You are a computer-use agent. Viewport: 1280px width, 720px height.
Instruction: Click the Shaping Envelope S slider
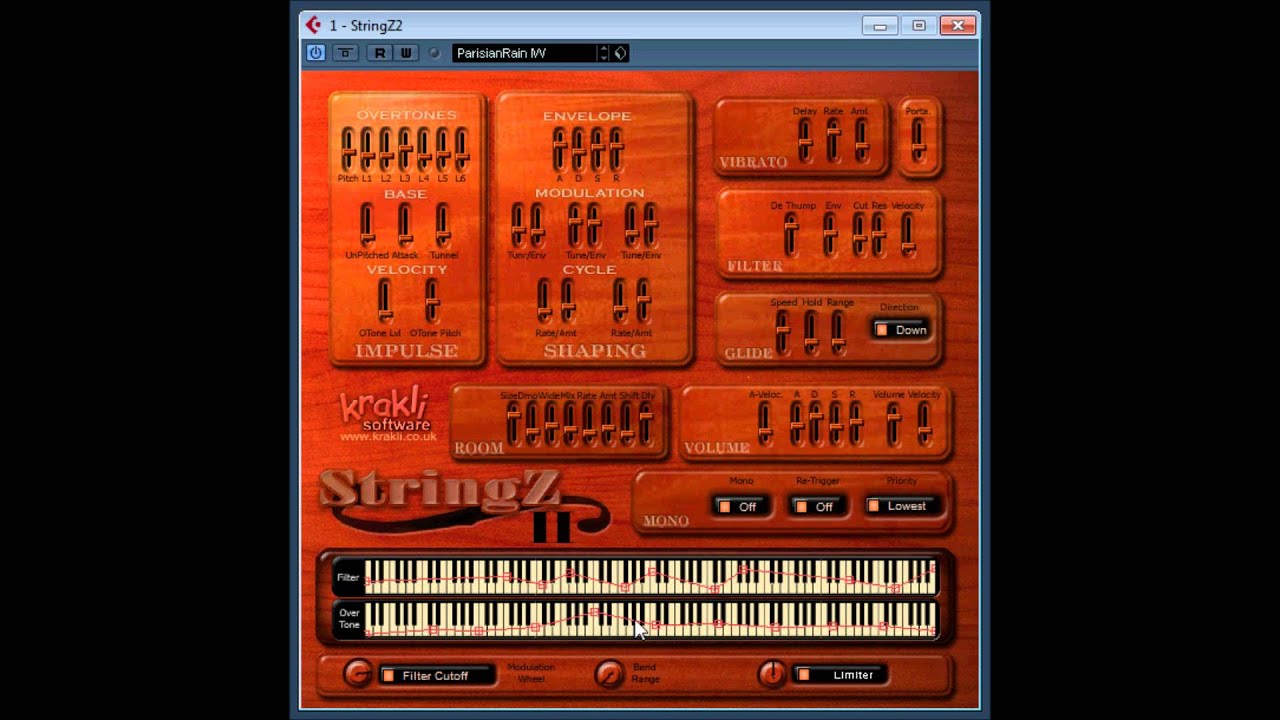tap(597, 149)
